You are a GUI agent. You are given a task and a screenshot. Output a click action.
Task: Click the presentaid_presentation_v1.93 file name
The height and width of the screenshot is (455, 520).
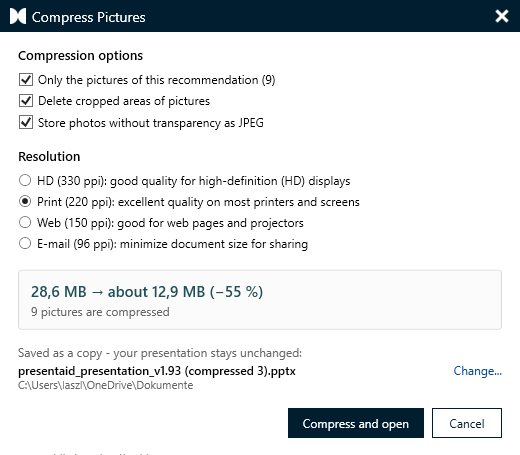157,371
